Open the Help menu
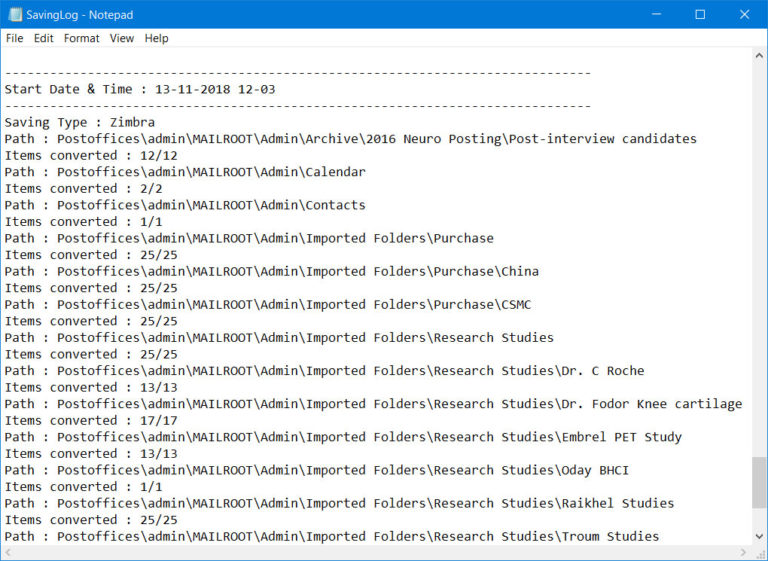The image size is (768, 561). click(156, 38)
